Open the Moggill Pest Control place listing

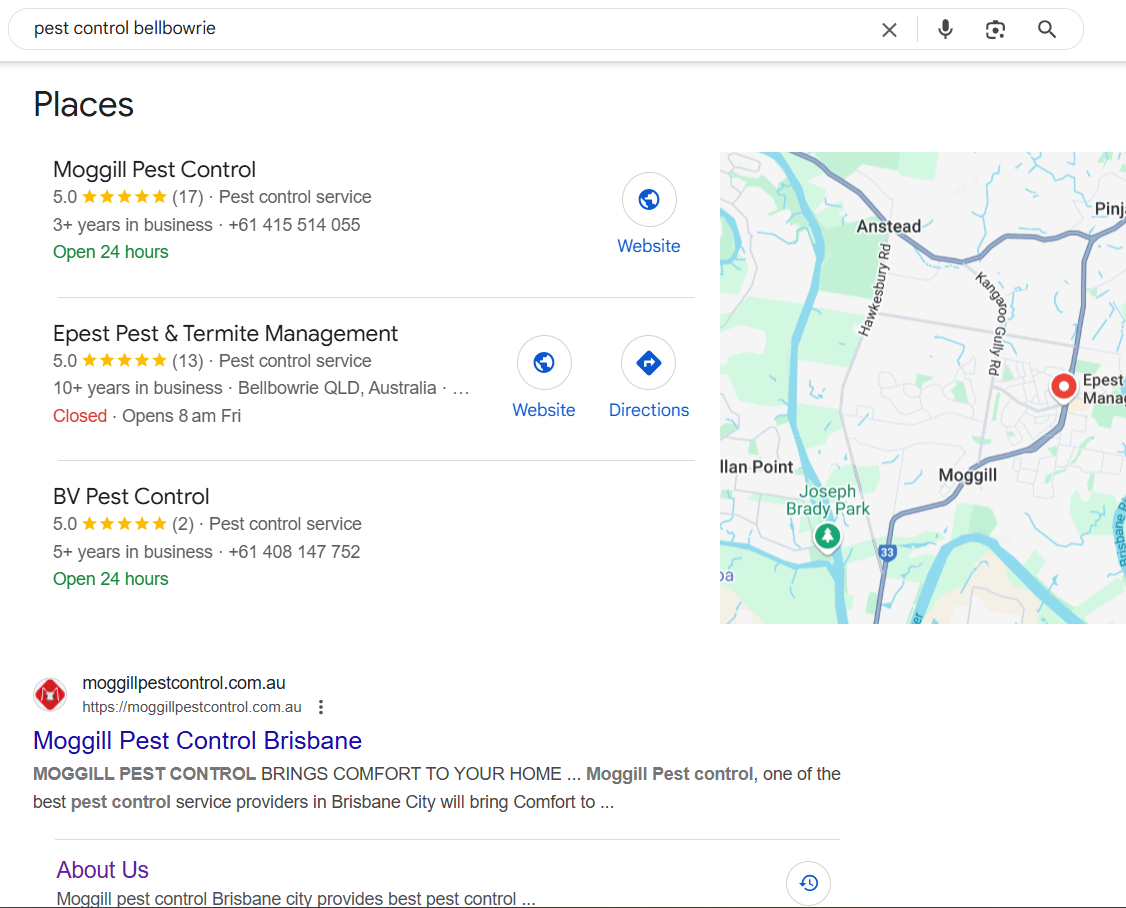coord(154,170)
